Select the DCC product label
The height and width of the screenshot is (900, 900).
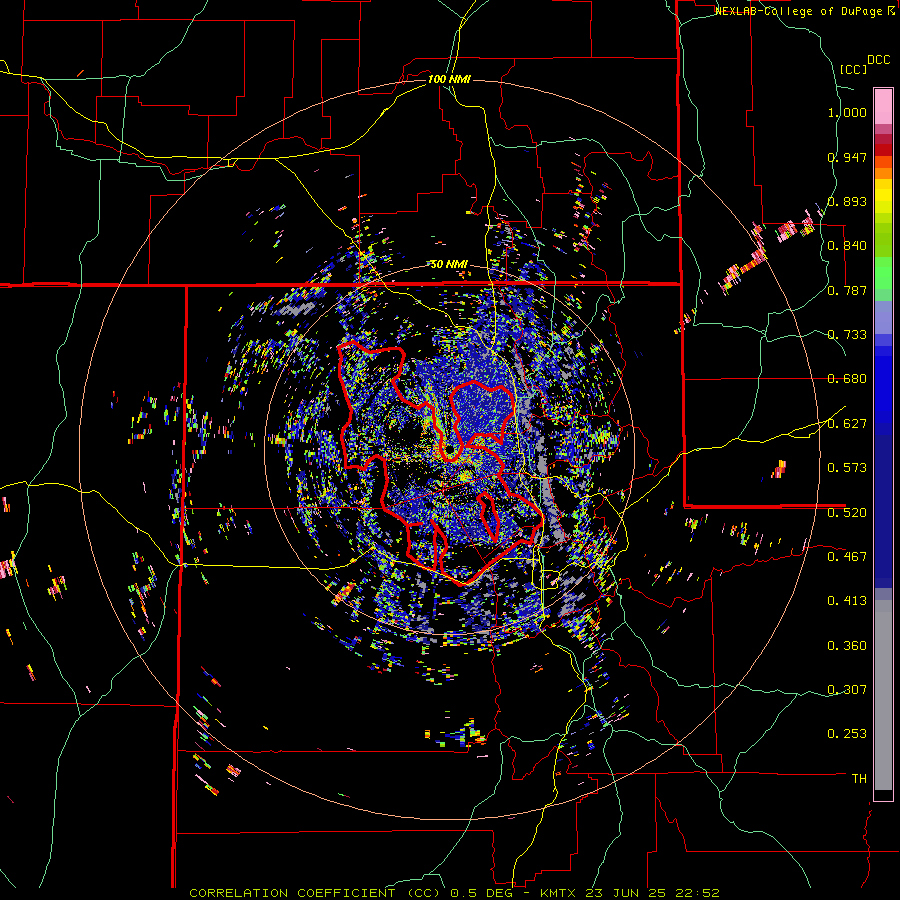(879, 60)
